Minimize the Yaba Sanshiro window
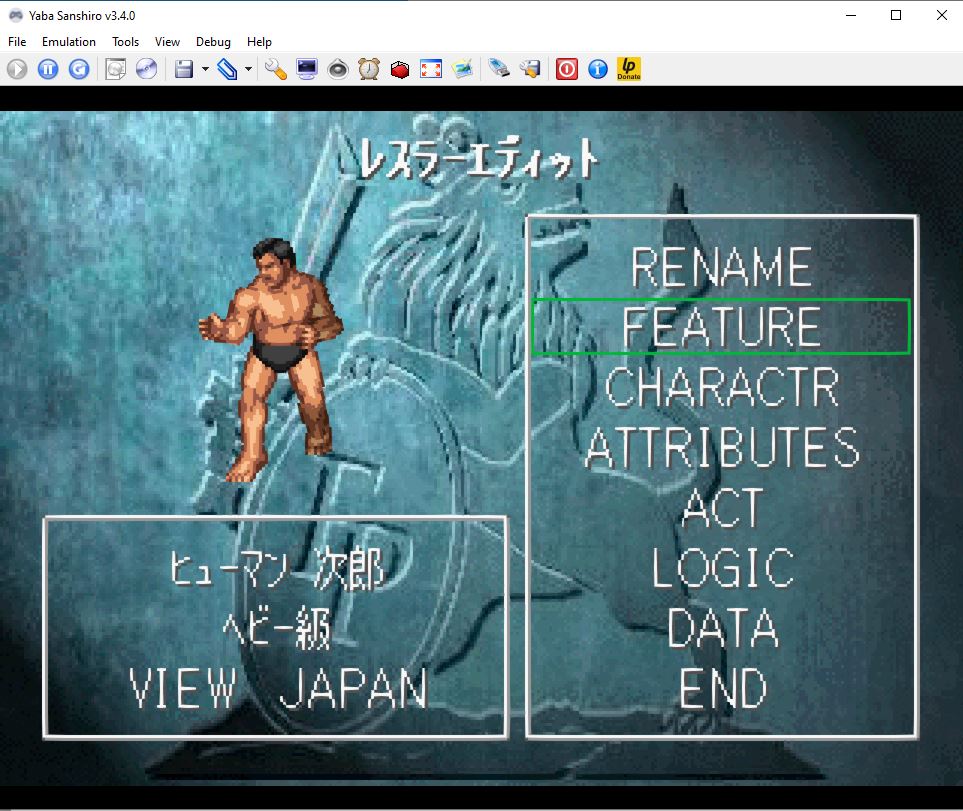 coord(851,15)
